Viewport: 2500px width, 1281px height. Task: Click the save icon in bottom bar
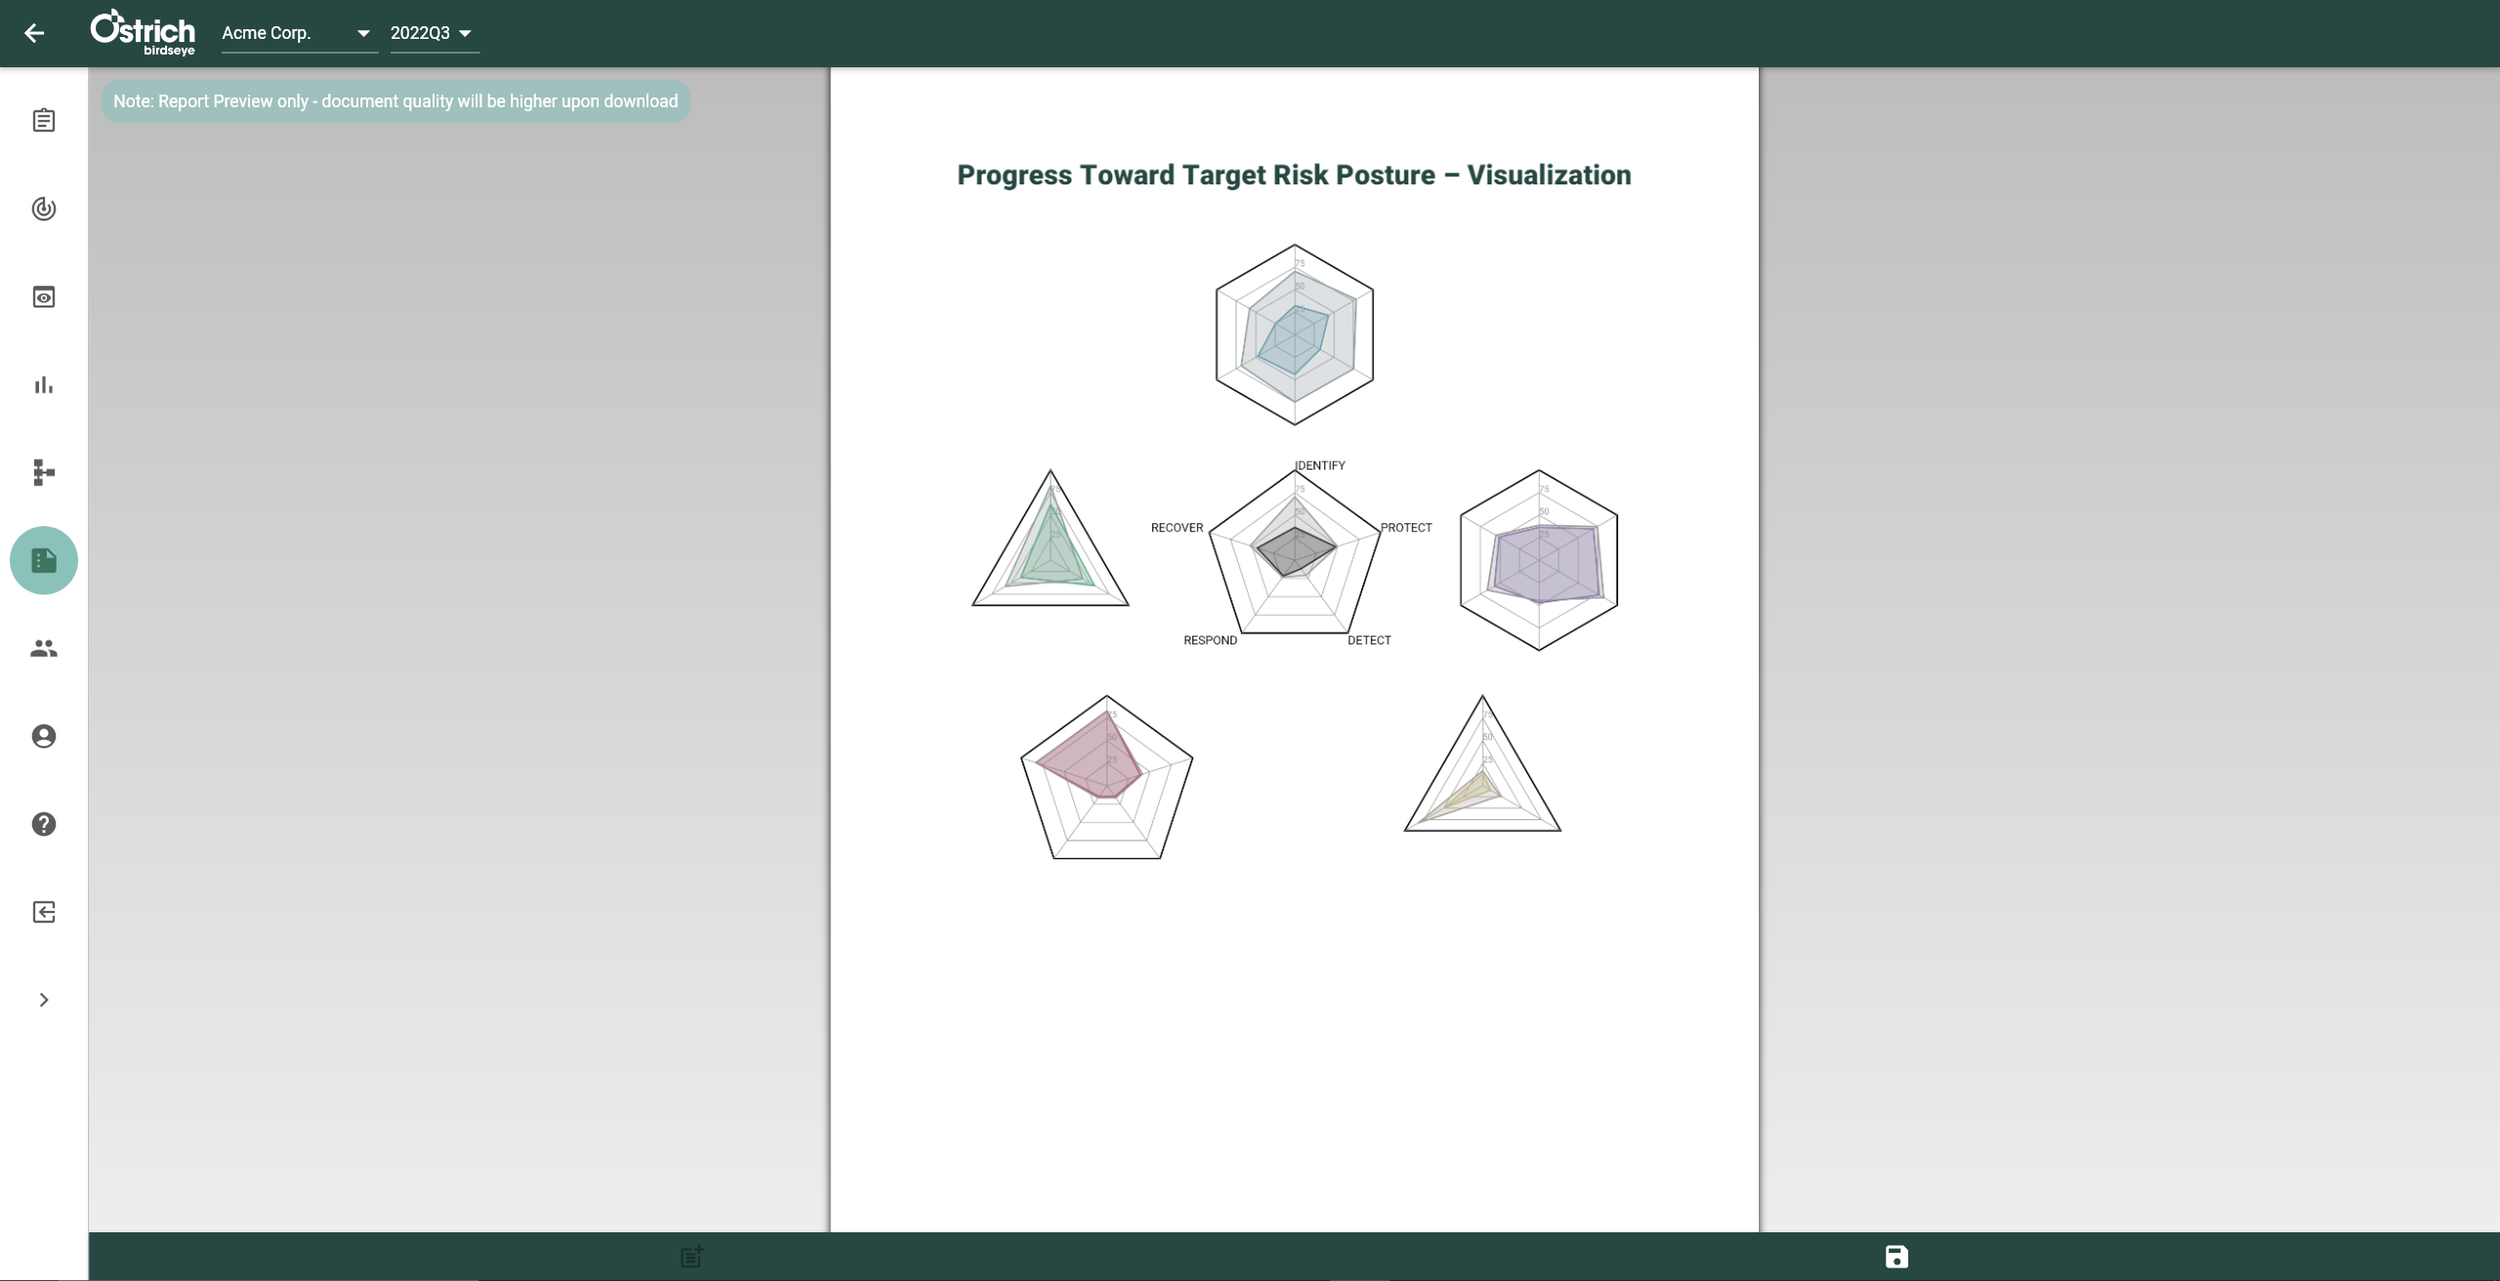pos(1896,1257)
